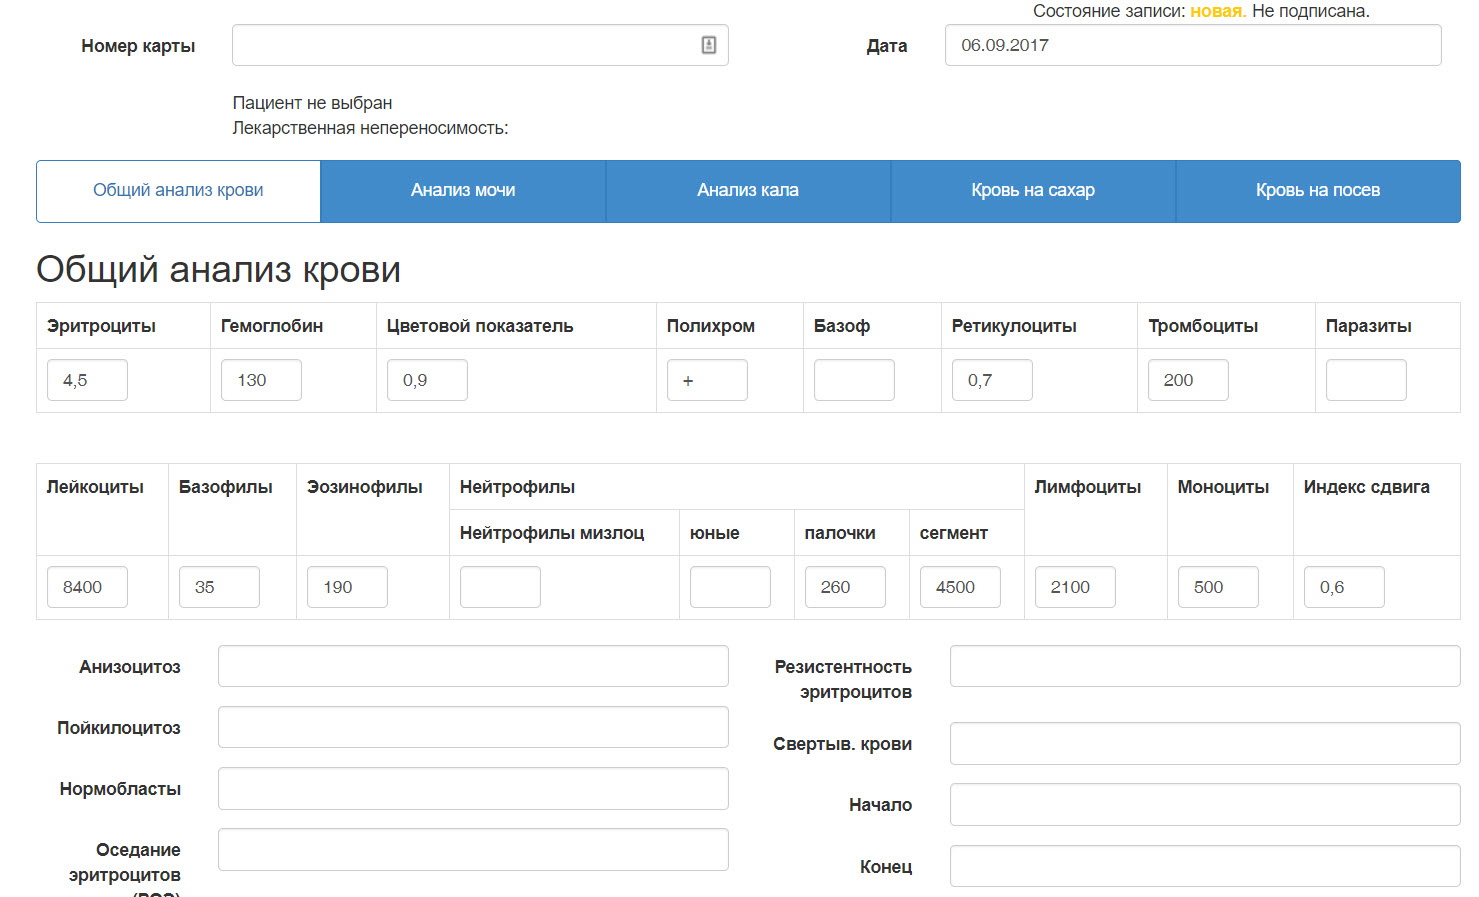Image resolution: width=1479 pixels, height=897 pixels.
Task: Click the Дата input field
Action: (x=1192, y=45)
